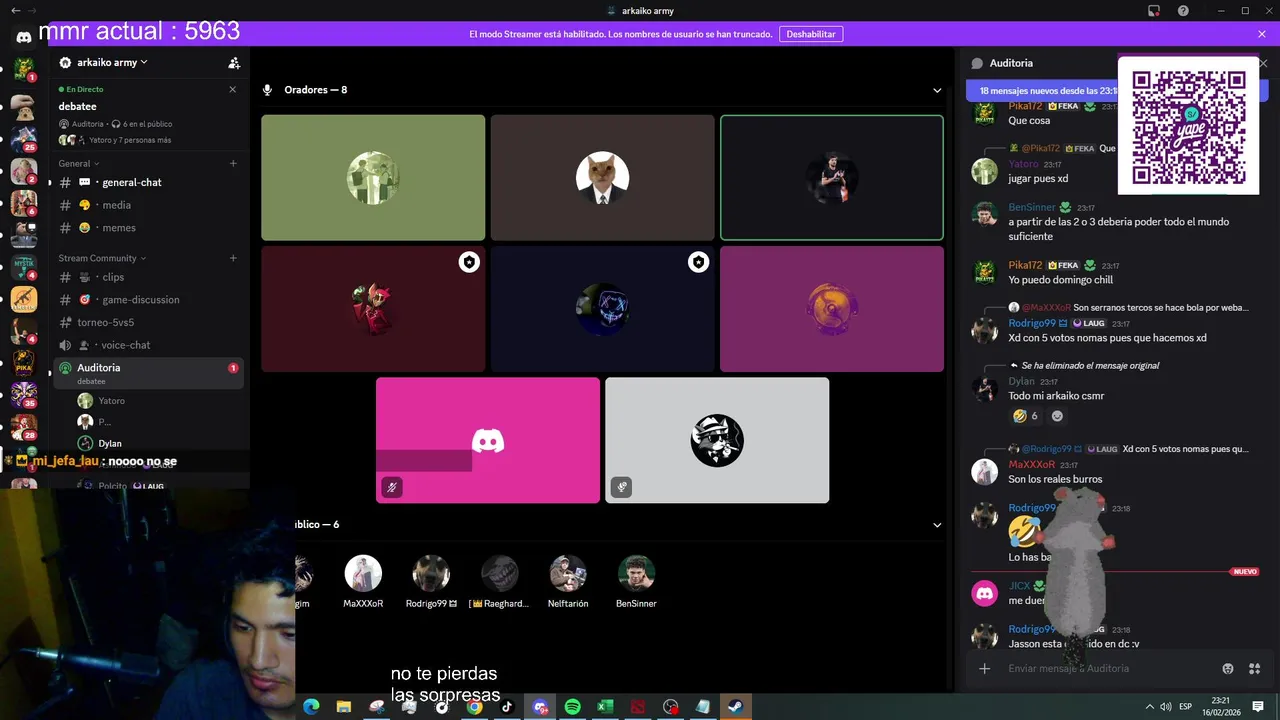The width and height of the screenshot is (1280, 720).
Task: Select the pink Discord-logo speaker tile
Action: pos(488,440)
